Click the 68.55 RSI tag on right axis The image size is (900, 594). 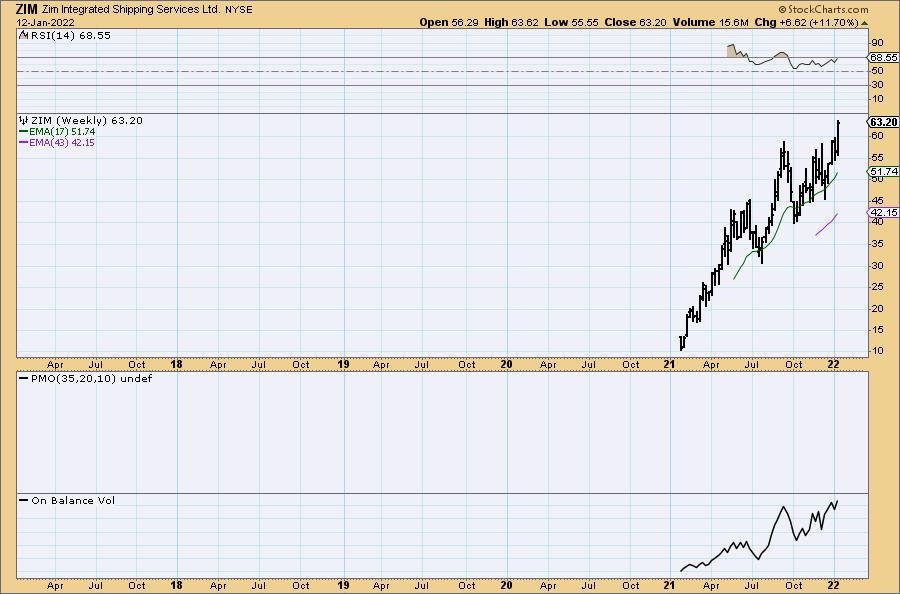883,57
